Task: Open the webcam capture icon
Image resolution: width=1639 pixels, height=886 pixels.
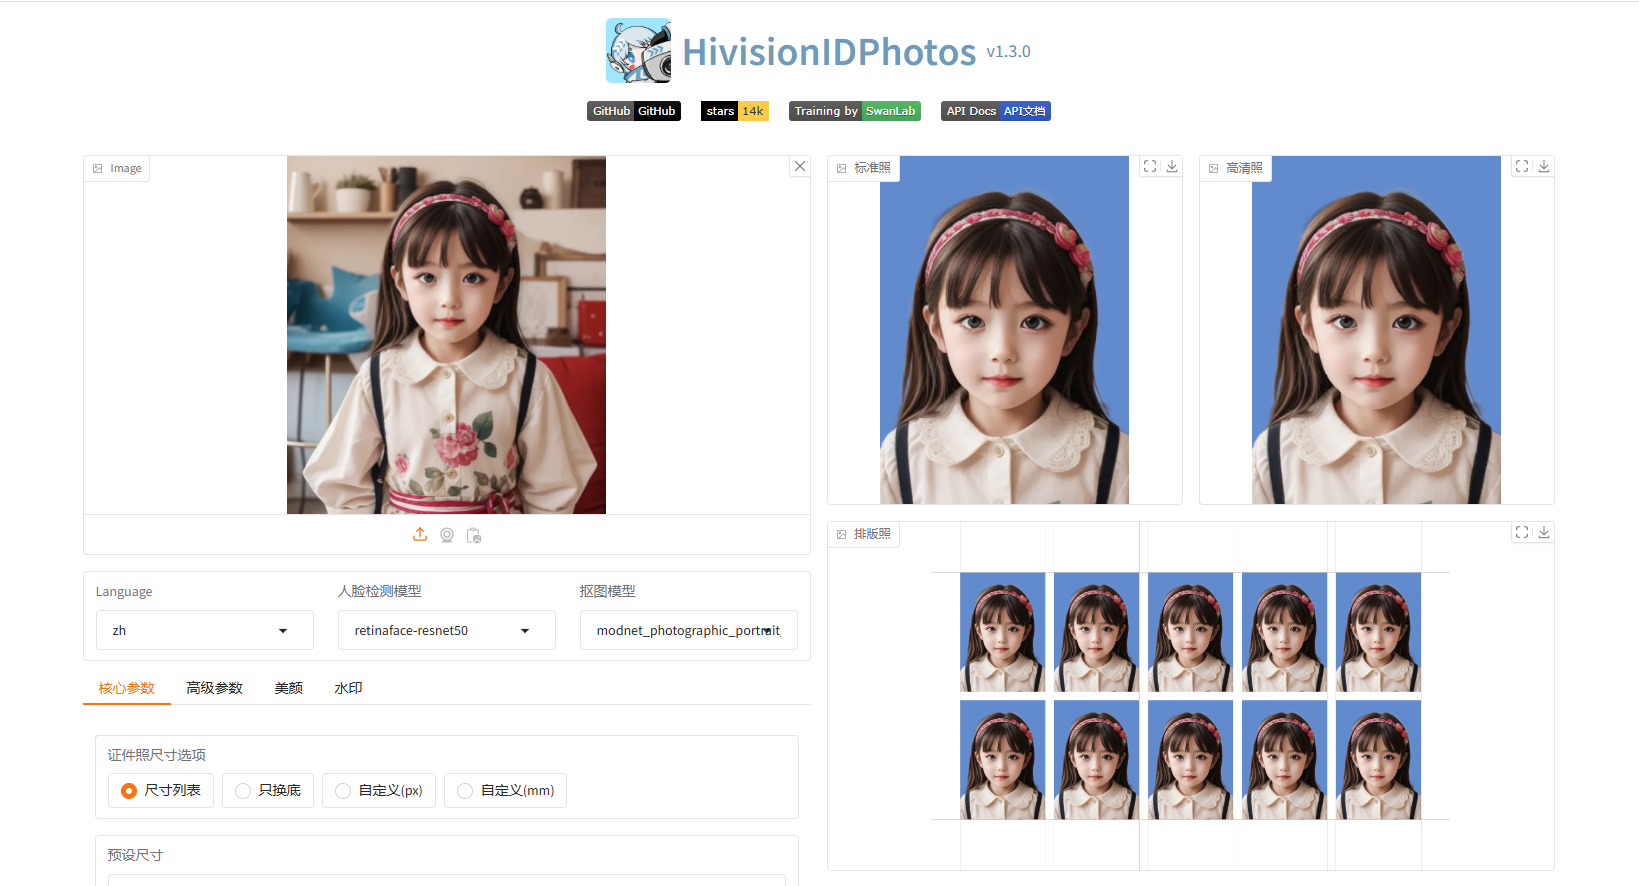Action: point(447,535)
